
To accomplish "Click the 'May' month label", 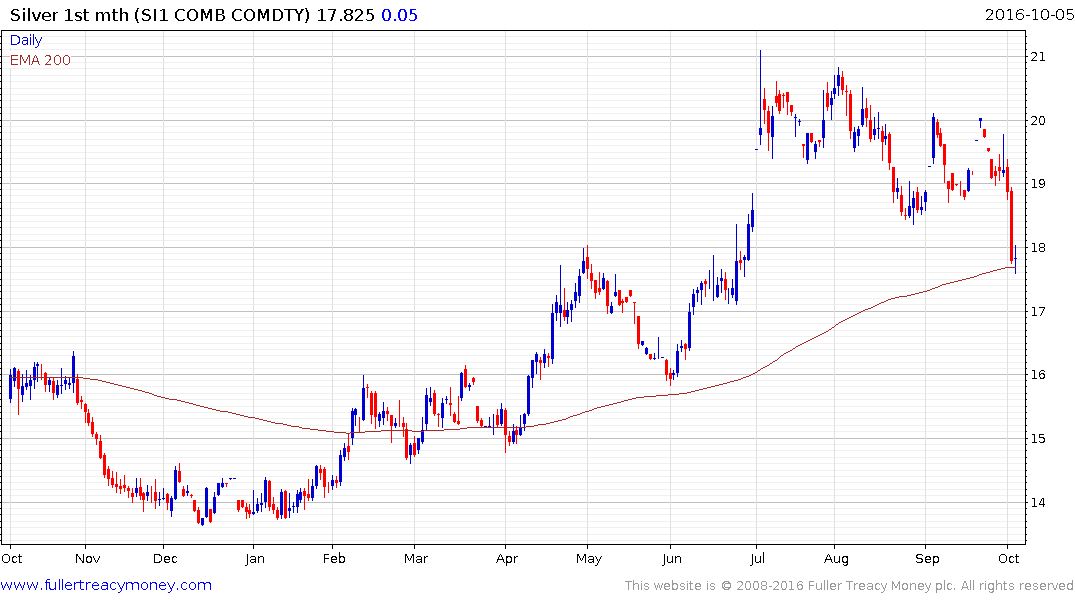I will [589, 558].
